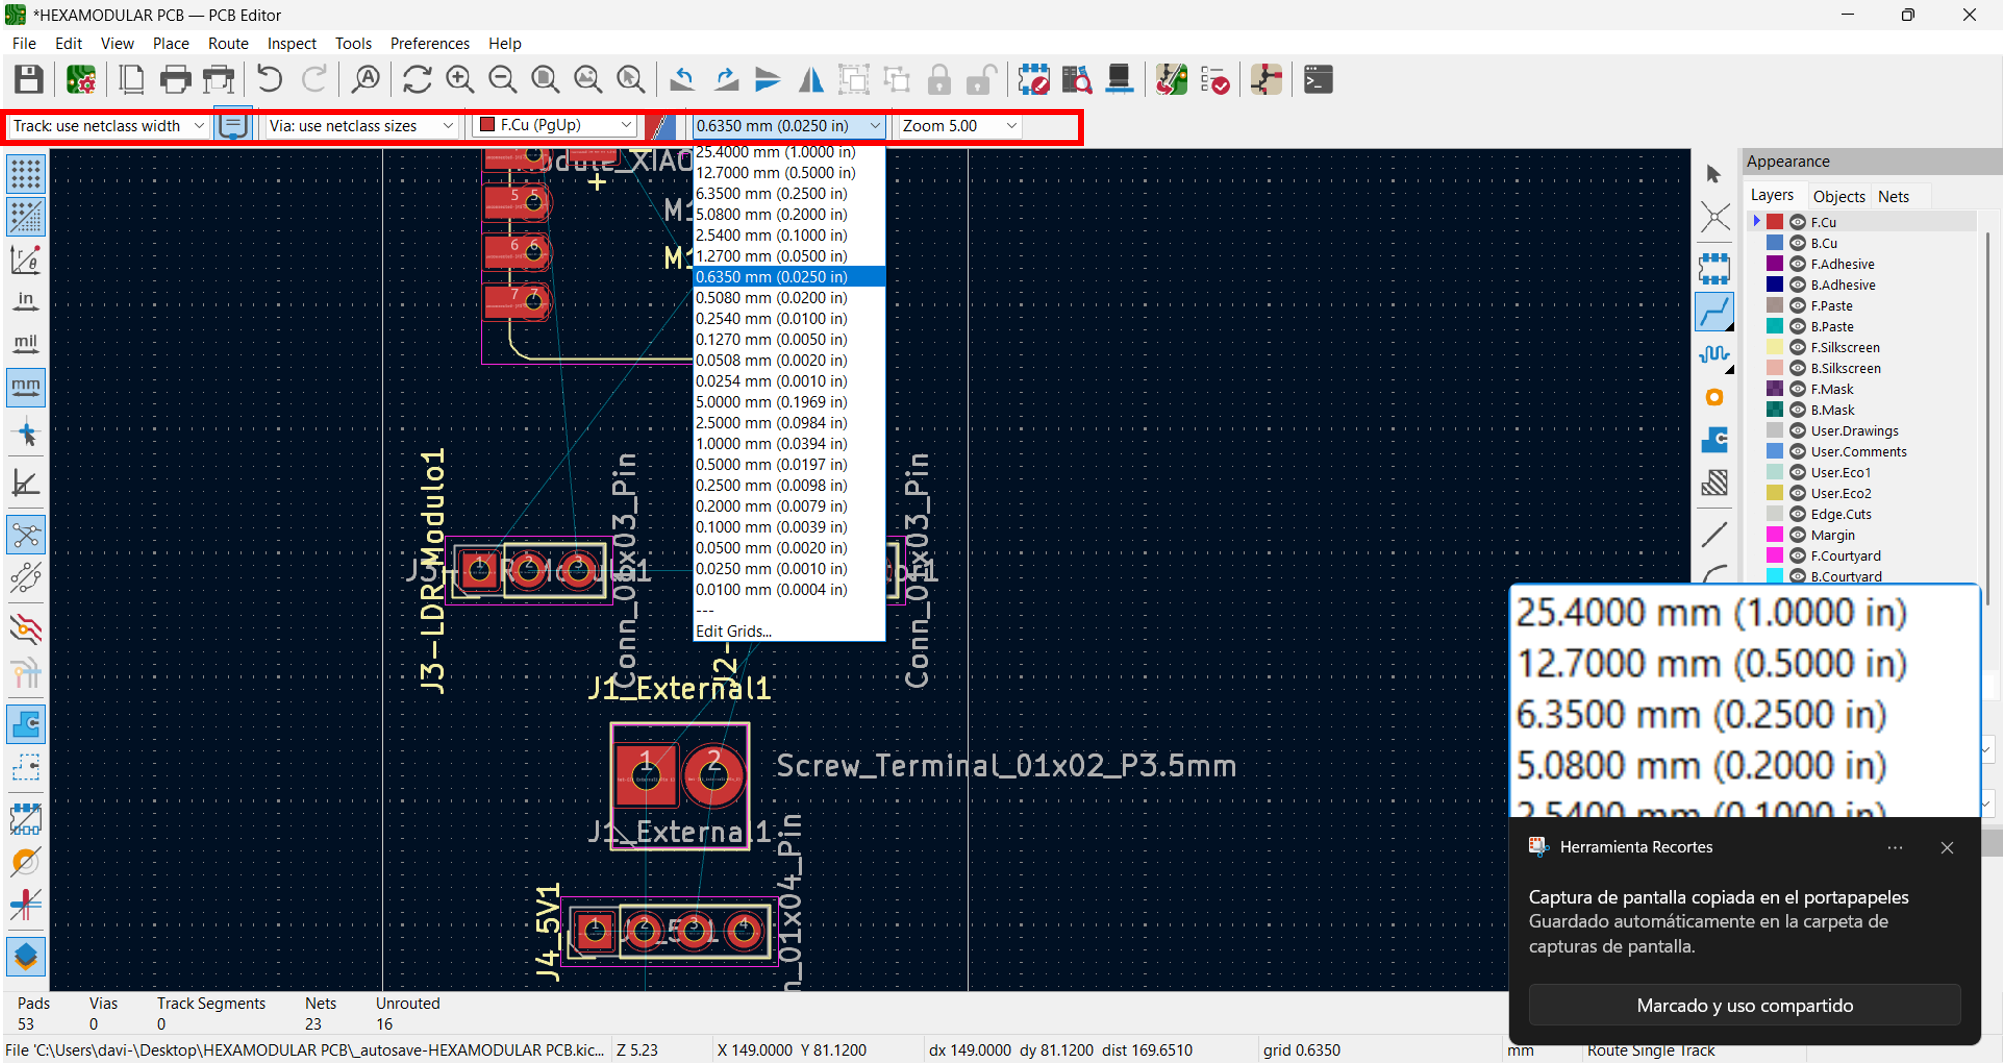
Task: Hide the B.Cu layer eye toggle
Action: (1797, 243)
